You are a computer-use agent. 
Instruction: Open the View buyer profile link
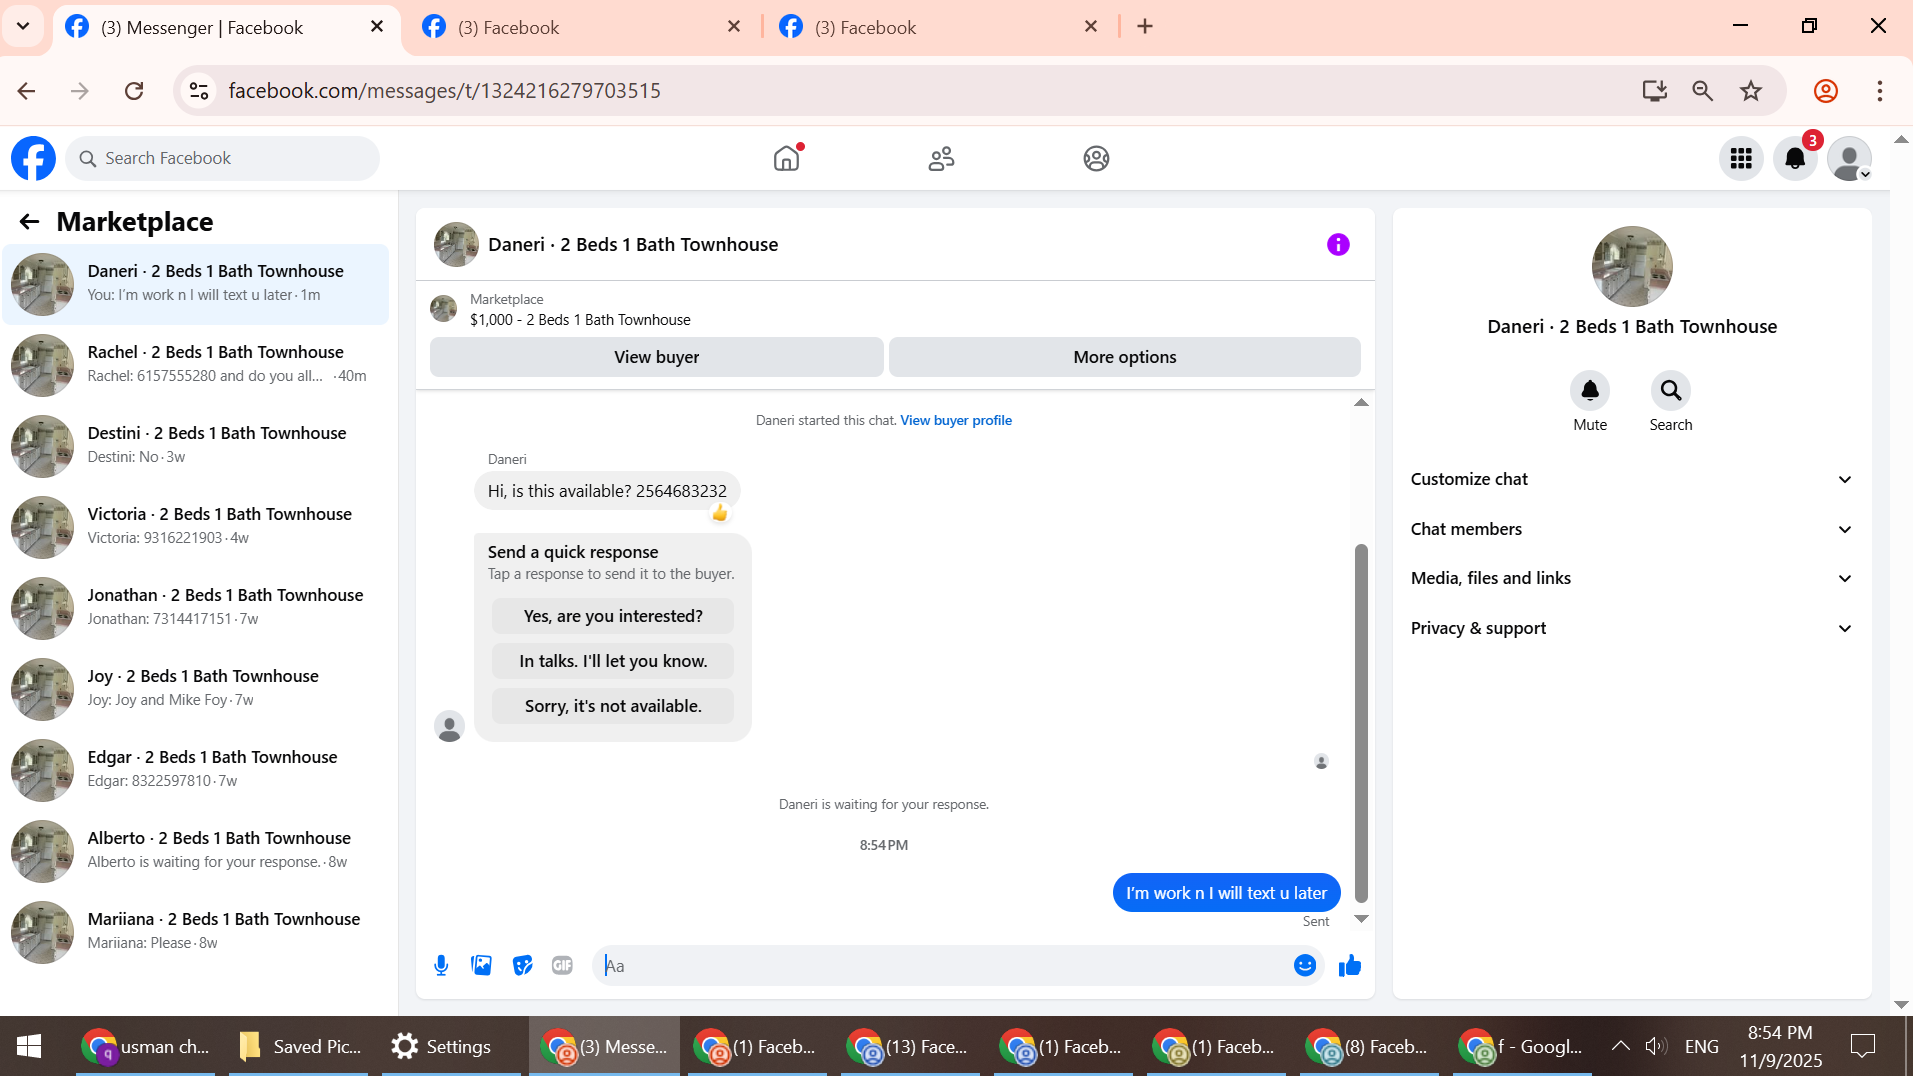tap(956, 420)
